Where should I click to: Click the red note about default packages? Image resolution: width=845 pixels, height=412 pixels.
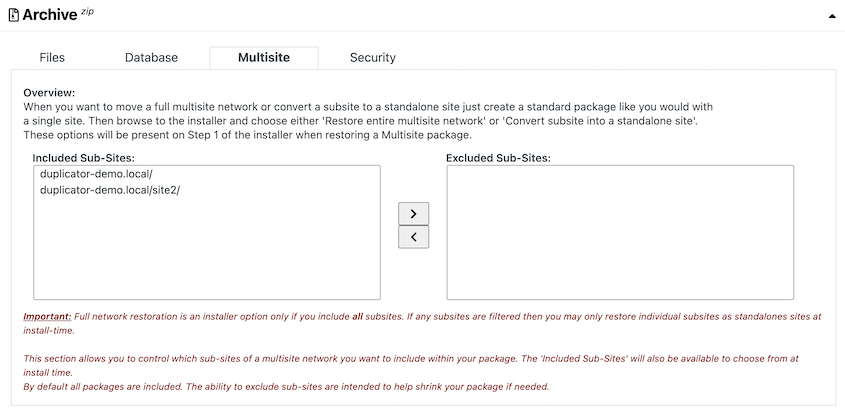coord(286,386)
